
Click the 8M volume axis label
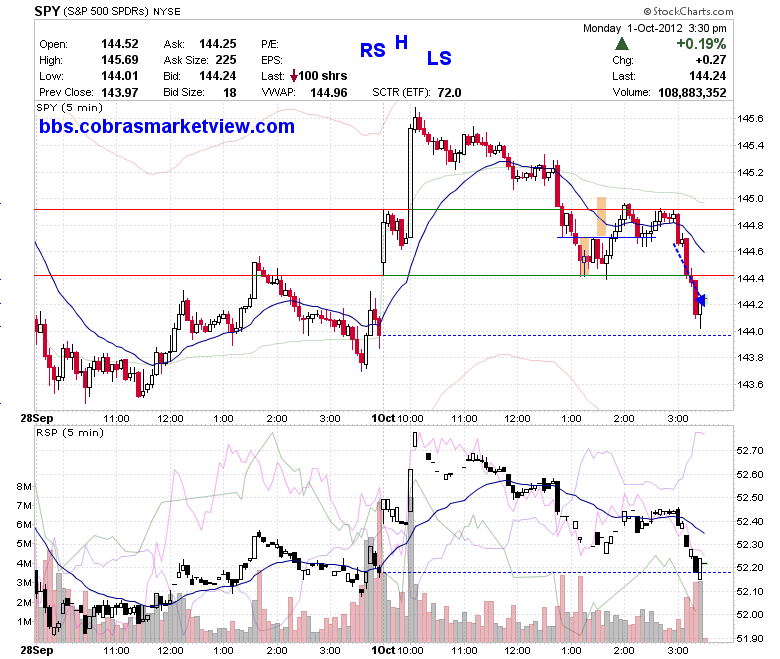click(24, 486)
